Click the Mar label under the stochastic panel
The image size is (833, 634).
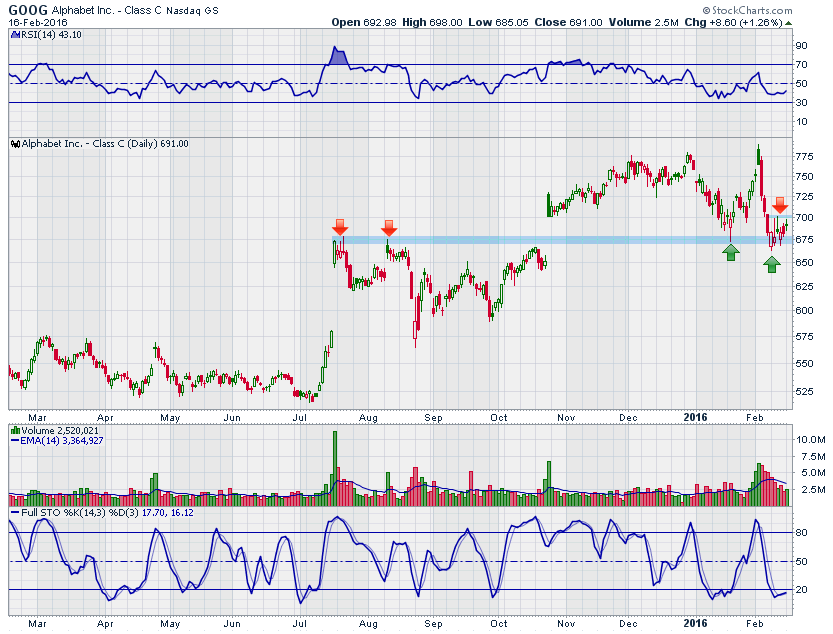[x=37, y=624]
